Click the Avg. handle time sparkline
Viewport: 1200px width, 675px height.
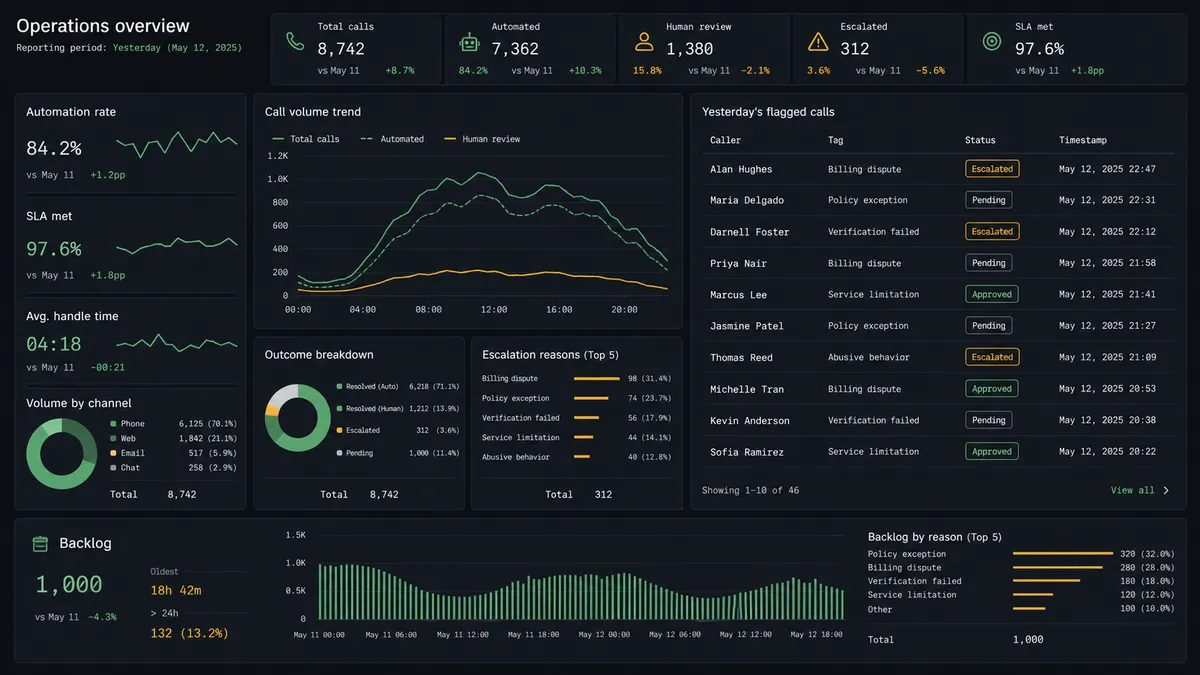[x=177, y=343]
